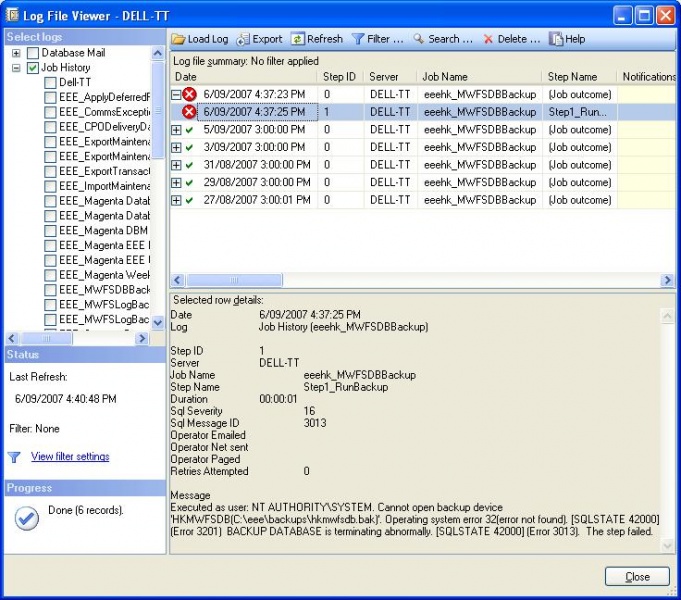Click the log grid scroll-right arrow
This screenshot has height=600, width=681.
point(668,280)
